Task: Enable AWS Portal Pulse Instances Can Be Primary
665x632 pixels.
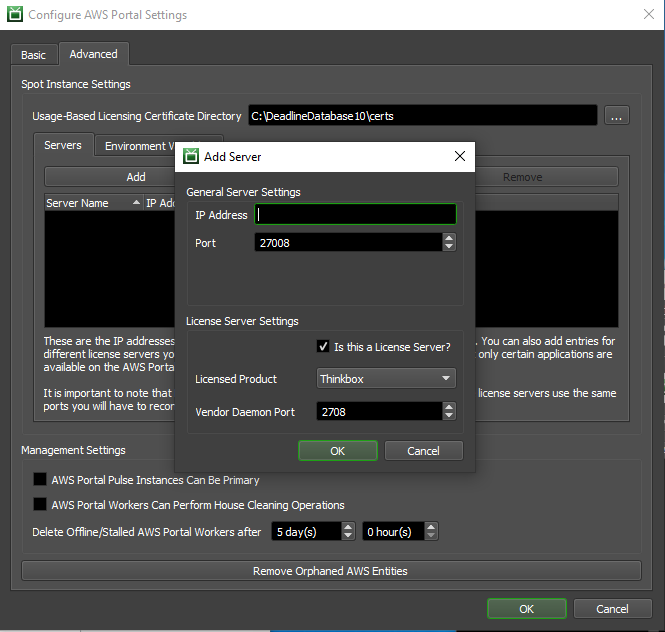Action: tap(40, 479)
